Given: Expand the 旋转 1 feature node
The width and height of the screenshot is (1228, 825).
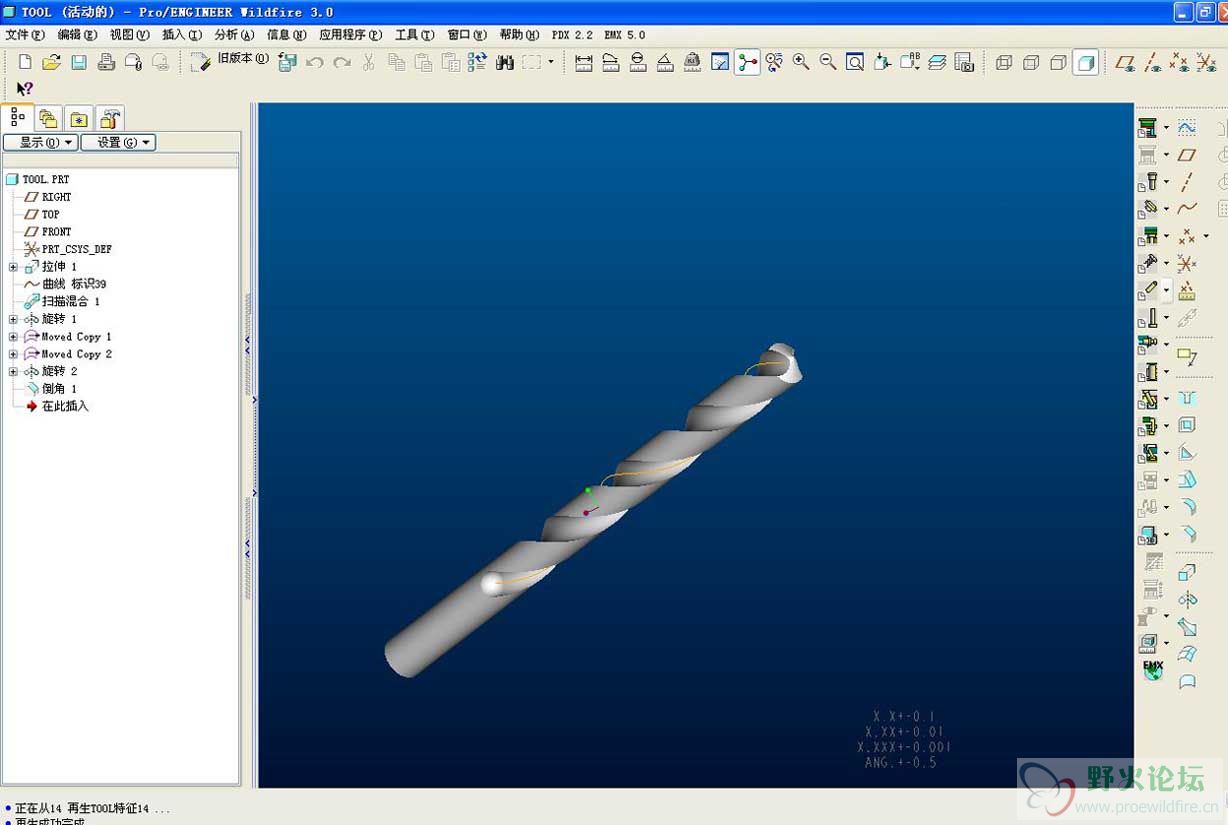Looking at the screenshot, I should tap(13, 319).
